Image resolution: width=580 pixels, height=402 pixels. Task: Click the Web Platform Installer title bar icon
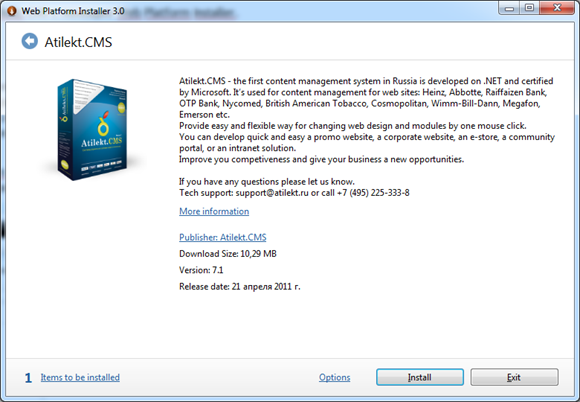11,11
